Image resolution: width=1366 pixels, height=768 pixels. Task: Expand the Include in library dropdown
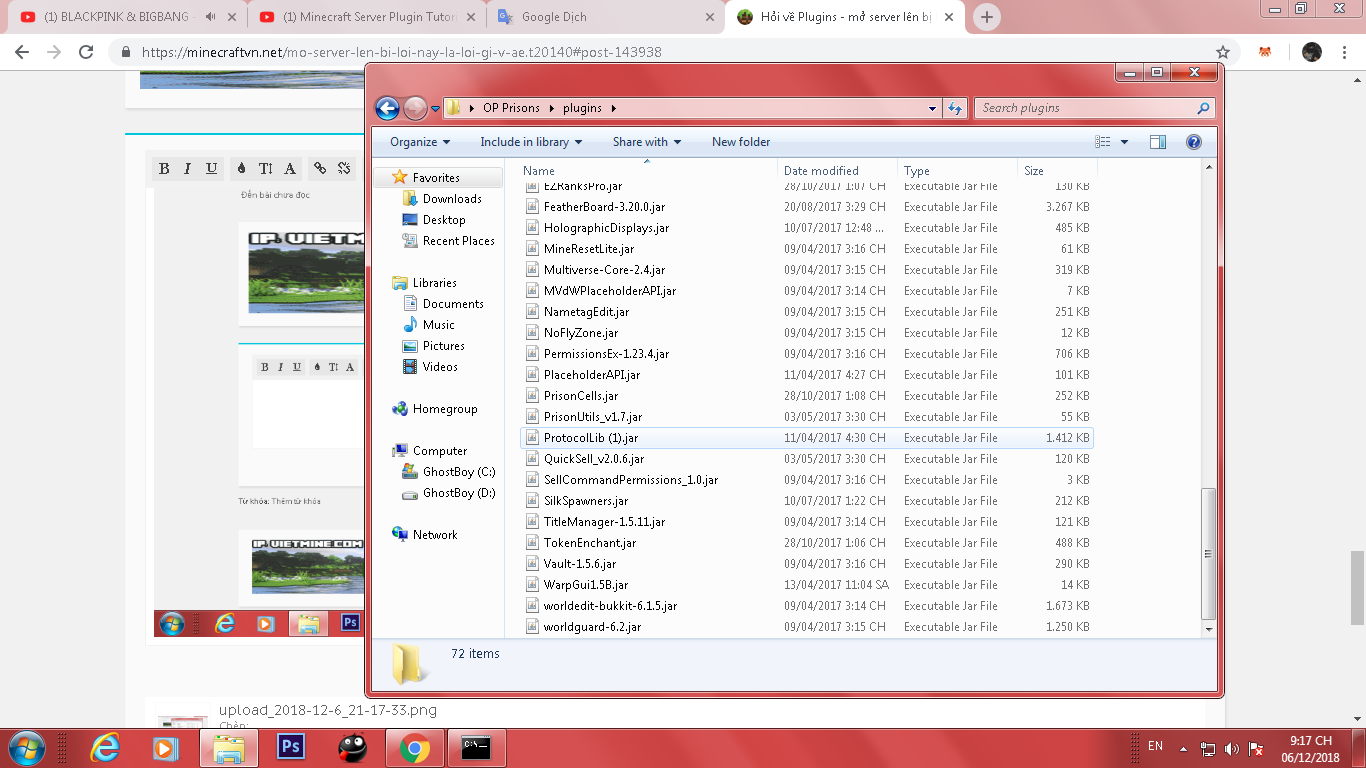(531, 142)
